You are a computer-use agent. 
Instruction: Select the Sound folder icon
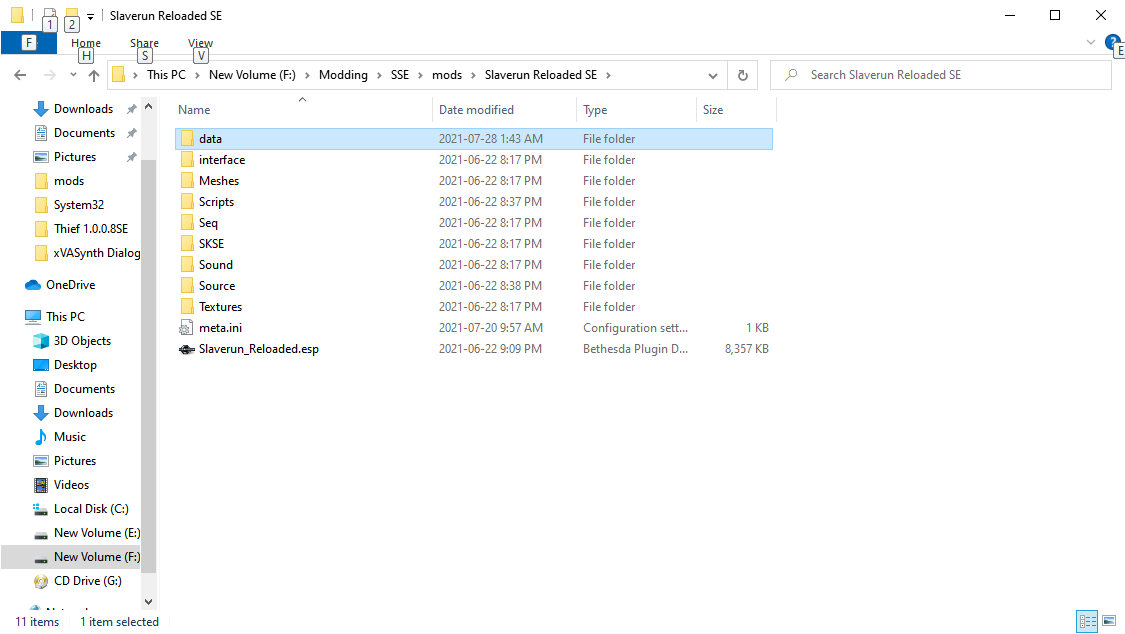coord(187,265)
